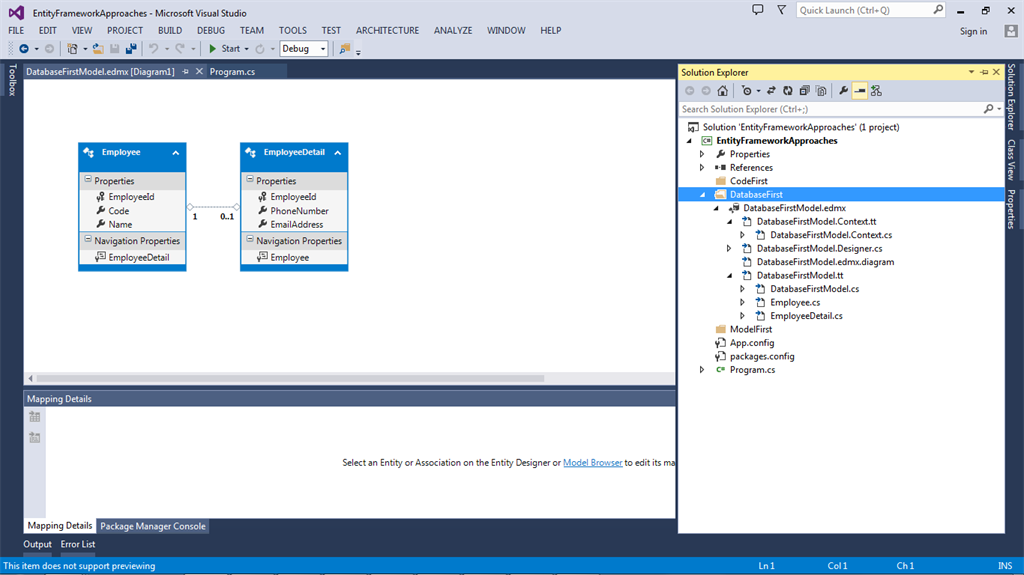The image size is (1024, 575).
Task: Expand the DatabaseFirstModel.Designer.cs node
Action: point(729,248)
